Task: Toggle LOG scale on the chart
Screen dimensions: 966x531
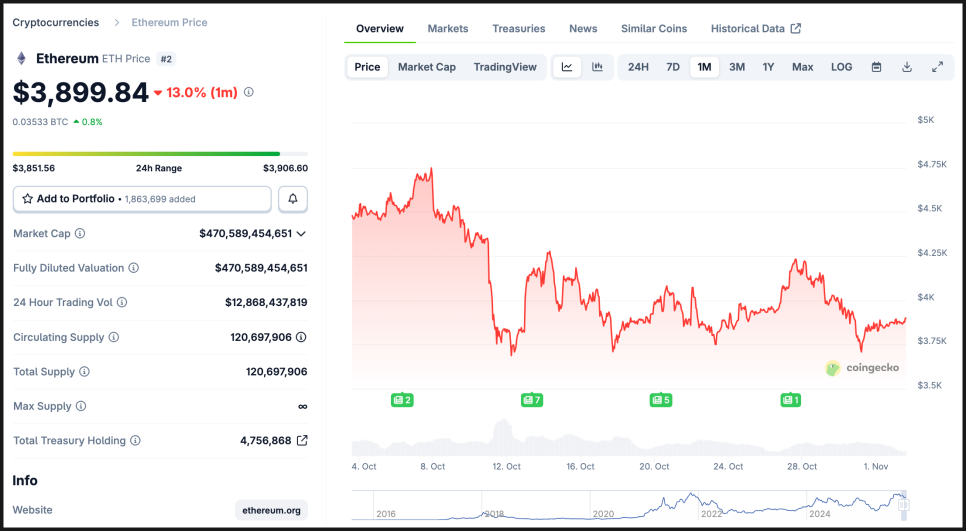Action: pos(841,67)
